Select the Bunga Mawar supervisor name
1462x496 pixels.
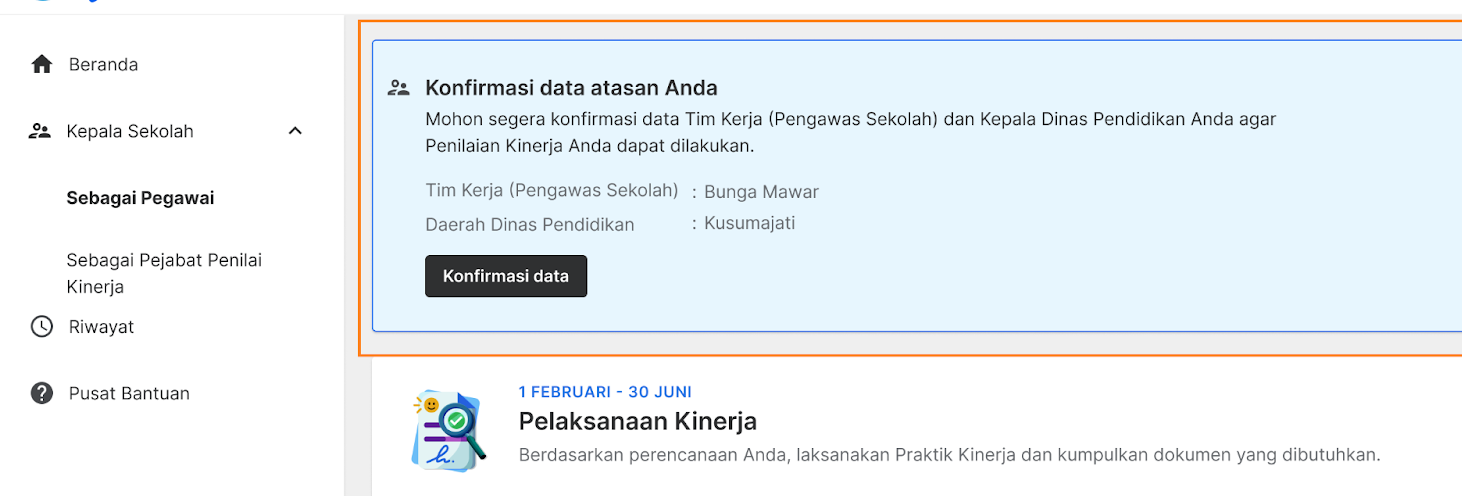(x=761, y=192)
